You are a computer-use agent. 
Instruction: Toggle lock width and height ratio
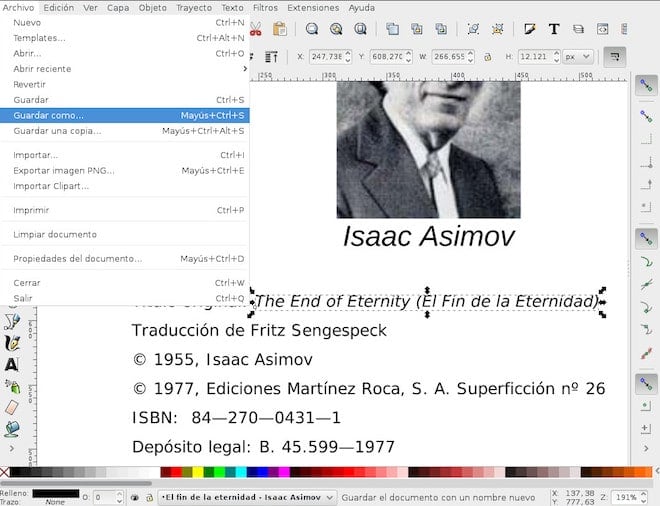click(x=487, y=57)
